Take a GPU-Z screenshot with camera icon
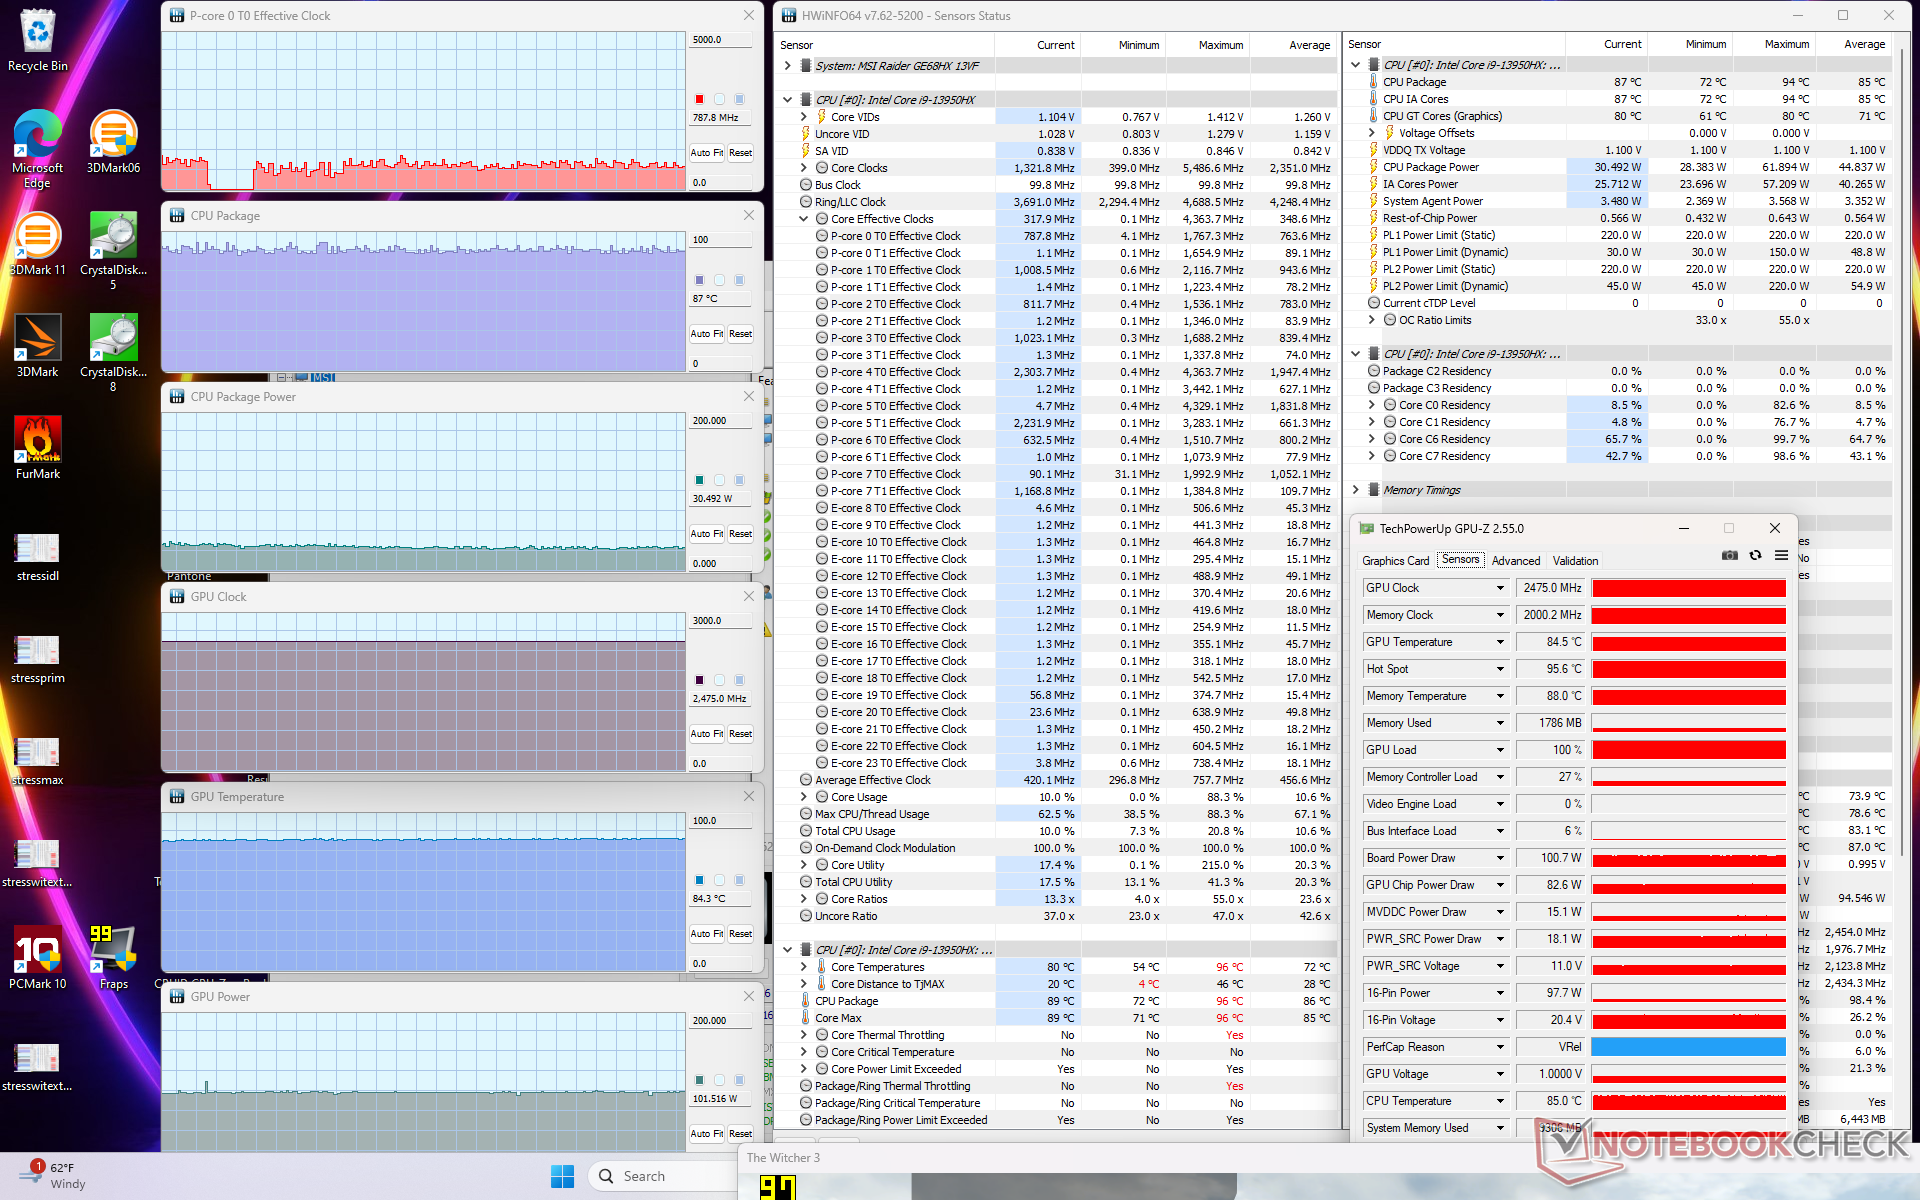Image resolution: width=1920 pixels, height=1200 pixels. click(x=1729, y=555)
